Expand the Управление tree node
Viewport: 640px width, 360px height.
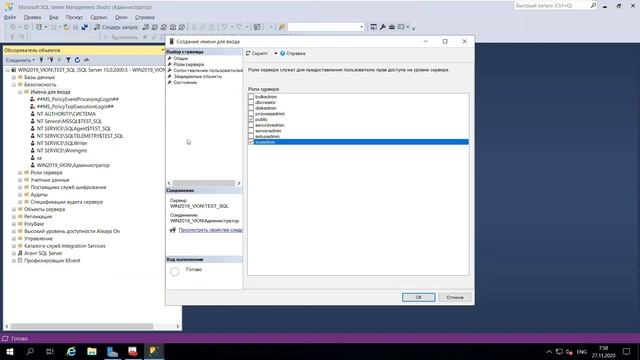point(13,239)
